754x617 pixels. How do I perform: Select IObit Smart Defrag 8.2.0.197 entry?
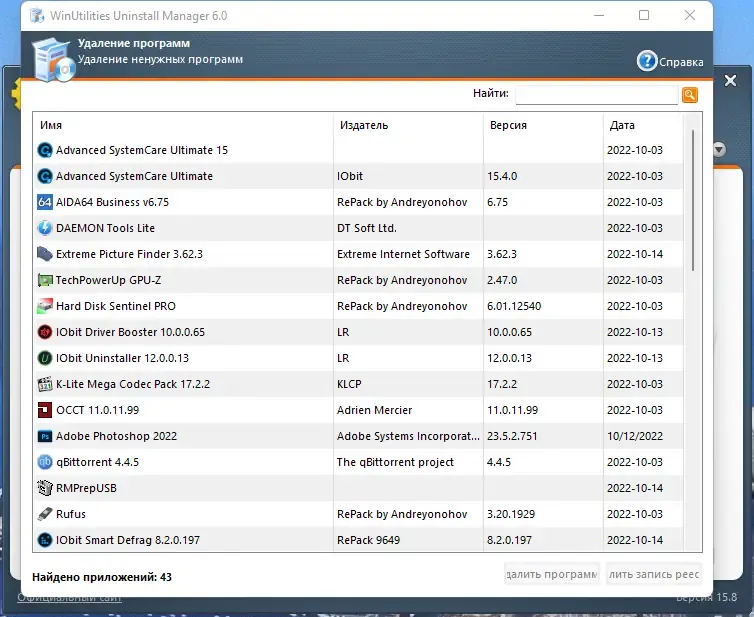pyautogui.click(x=128, y=540)
